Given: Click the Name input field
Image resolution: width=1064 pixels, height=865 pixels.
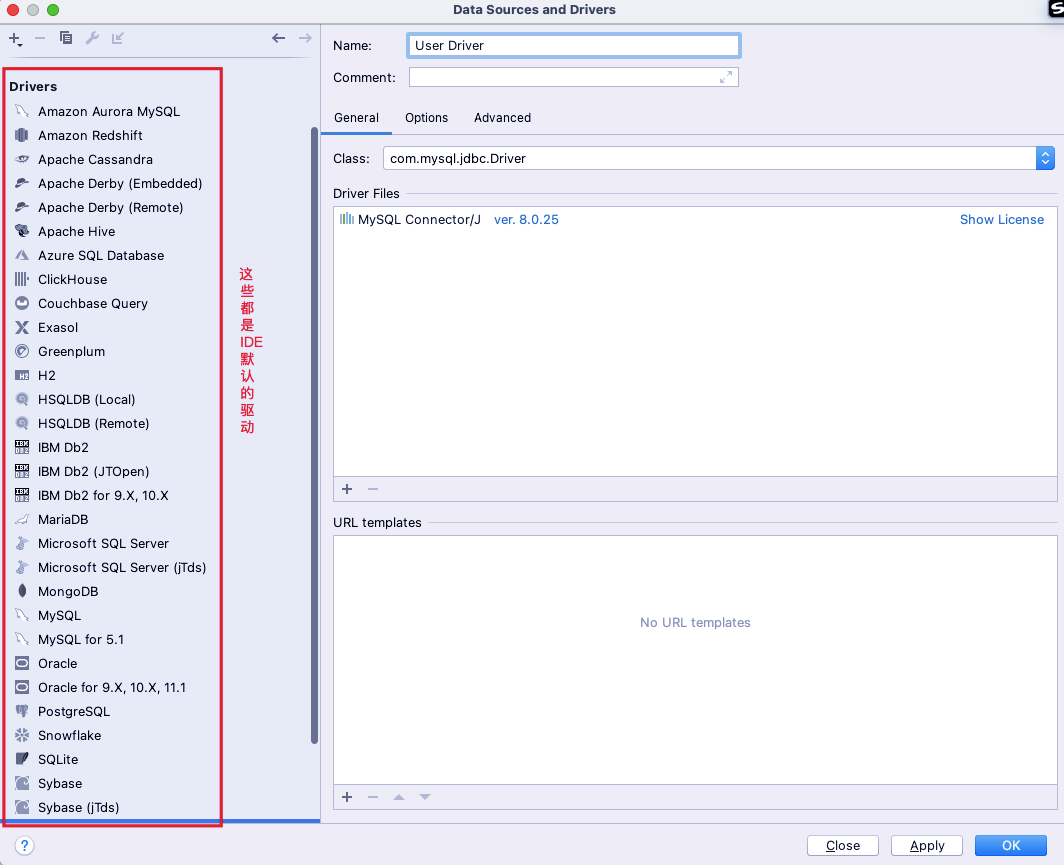Looking at the screenshot, I should click(573, 45).
